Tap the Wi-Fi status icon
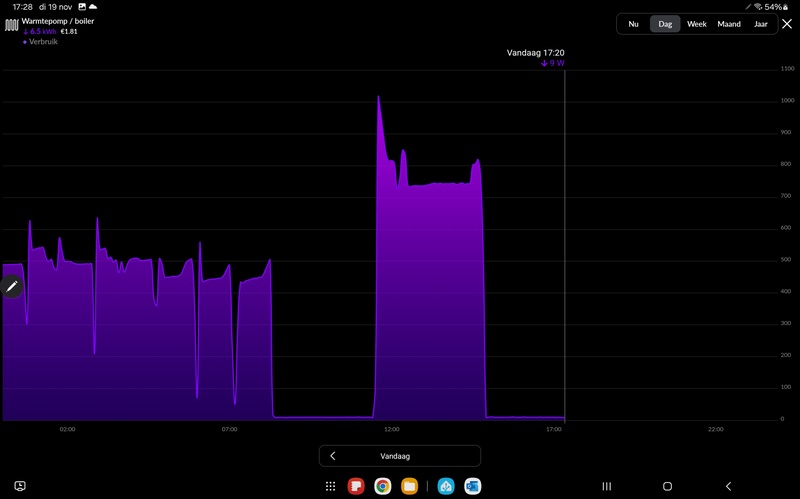The width and height of the screenshot is (800, 499). point(758,7)
